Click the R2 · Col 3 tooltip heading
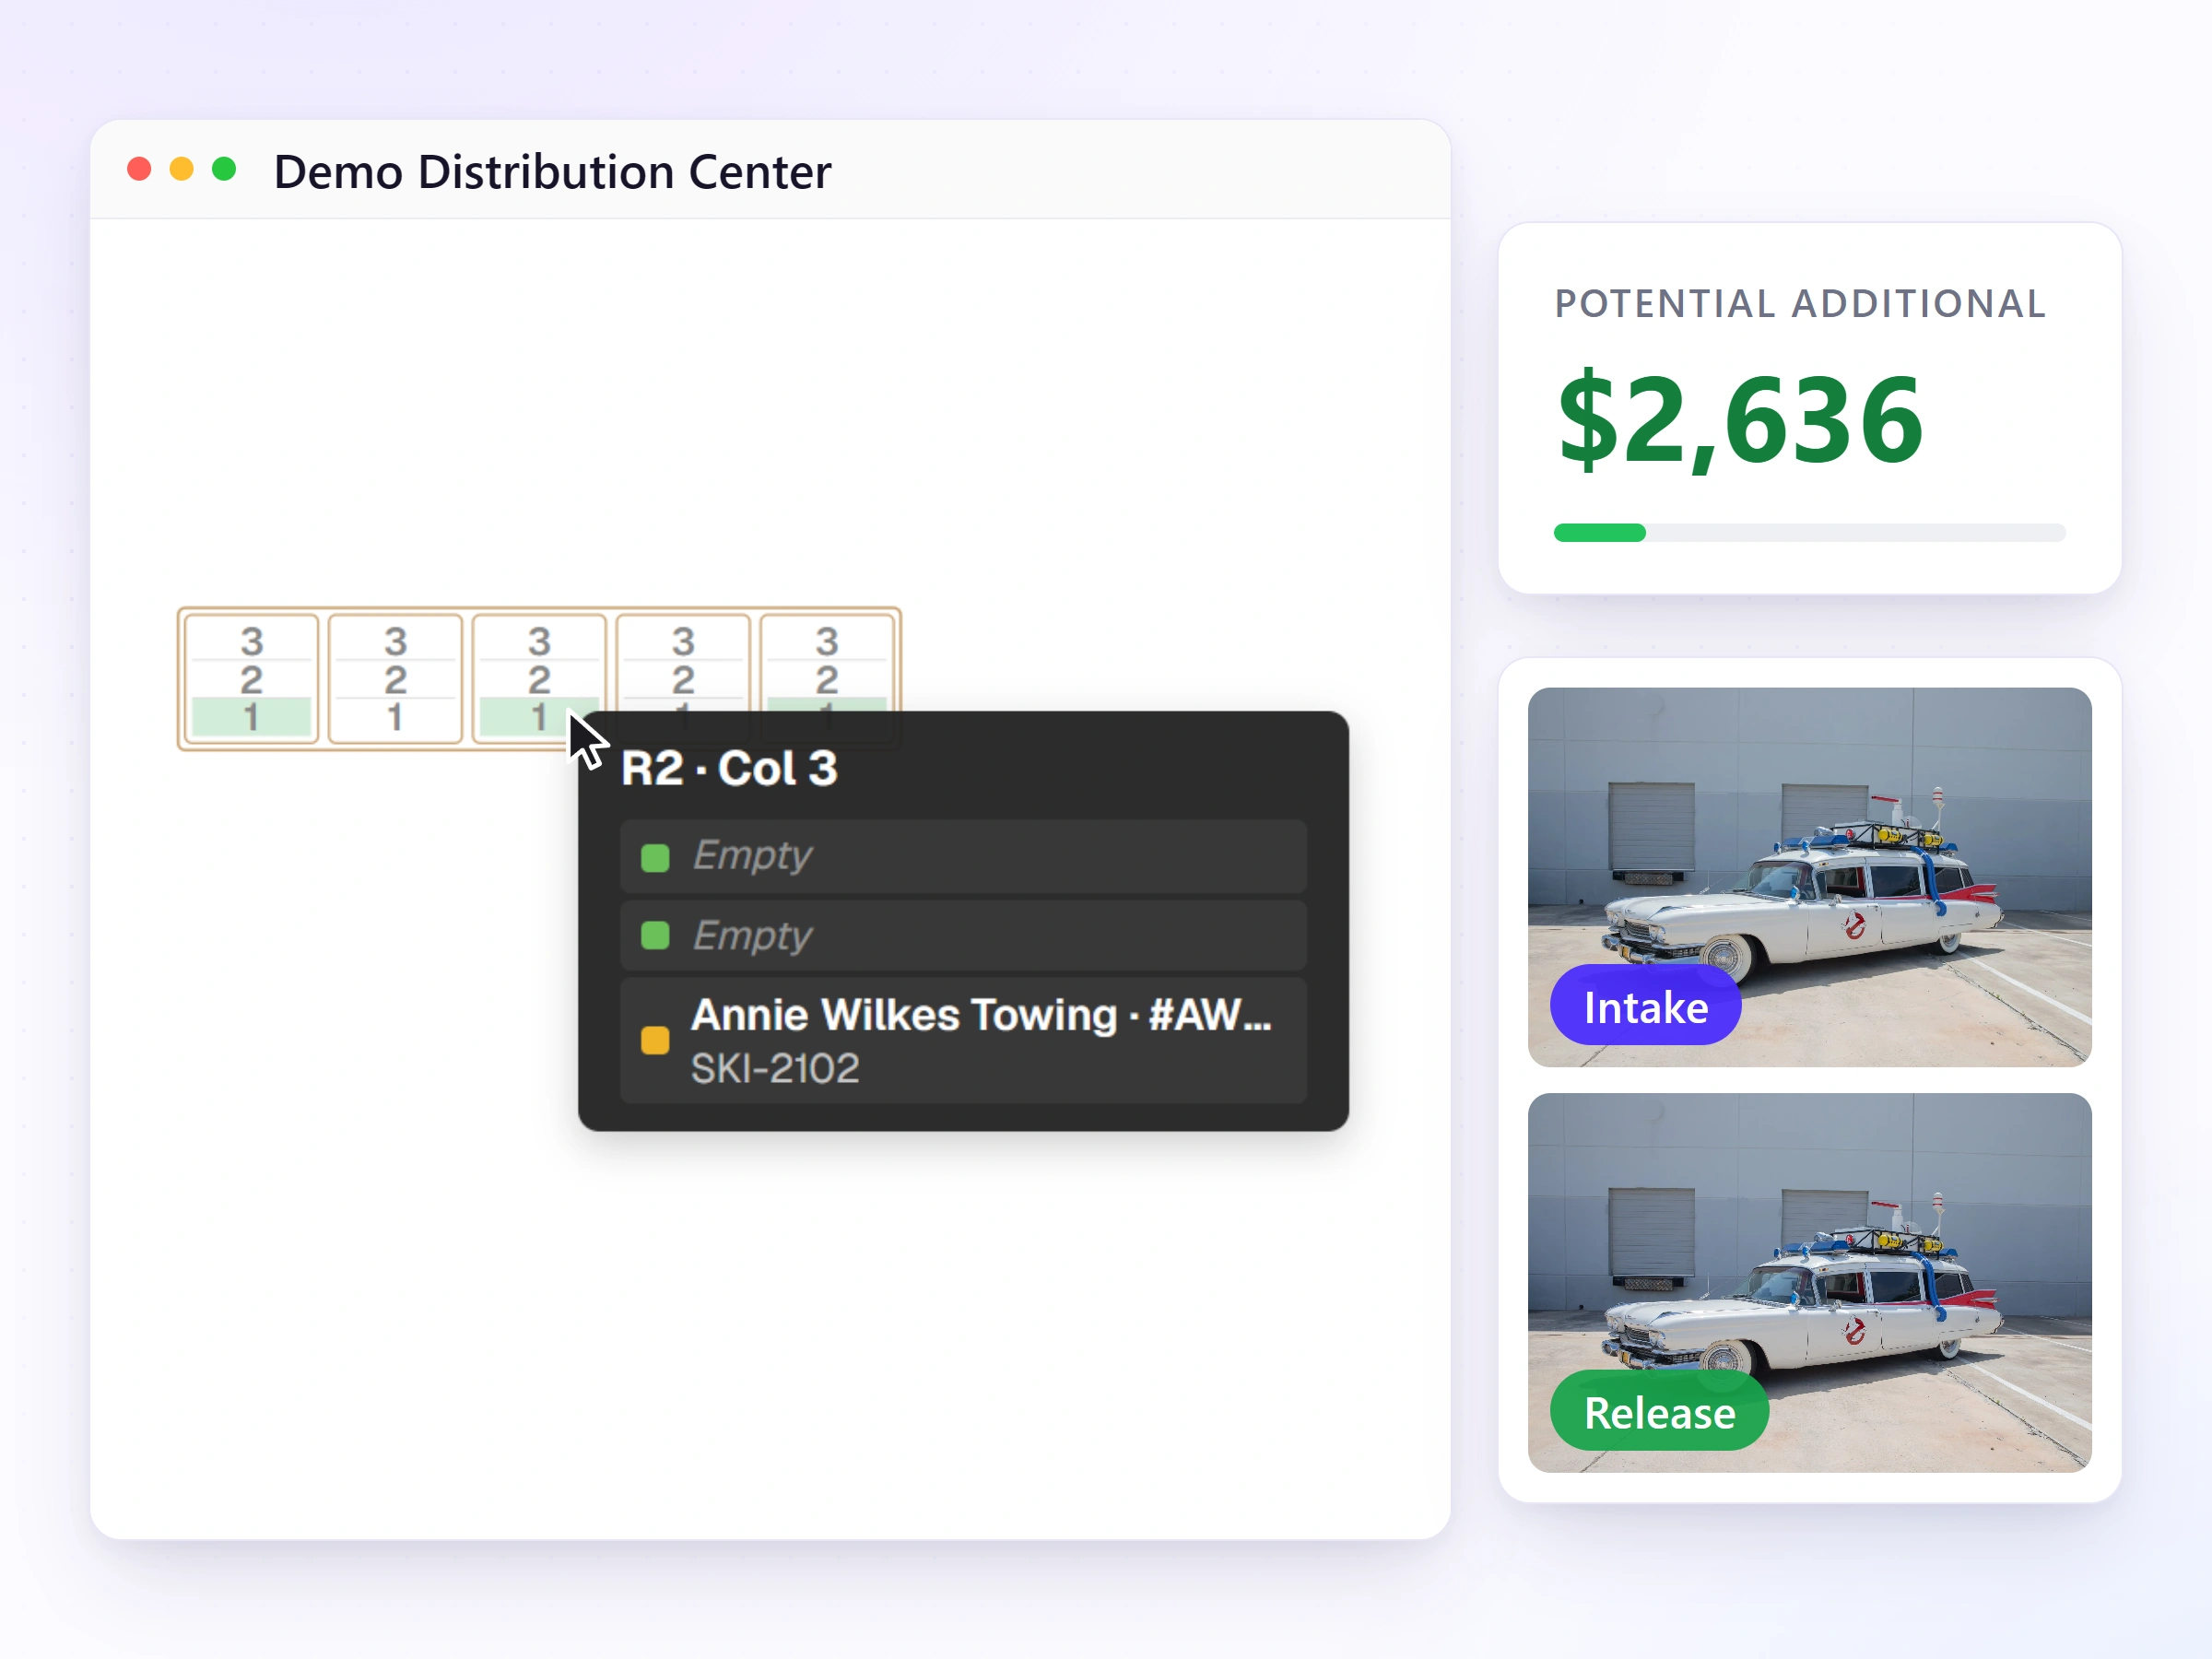The image size is (2212, 1659). [x=729, y=768]
